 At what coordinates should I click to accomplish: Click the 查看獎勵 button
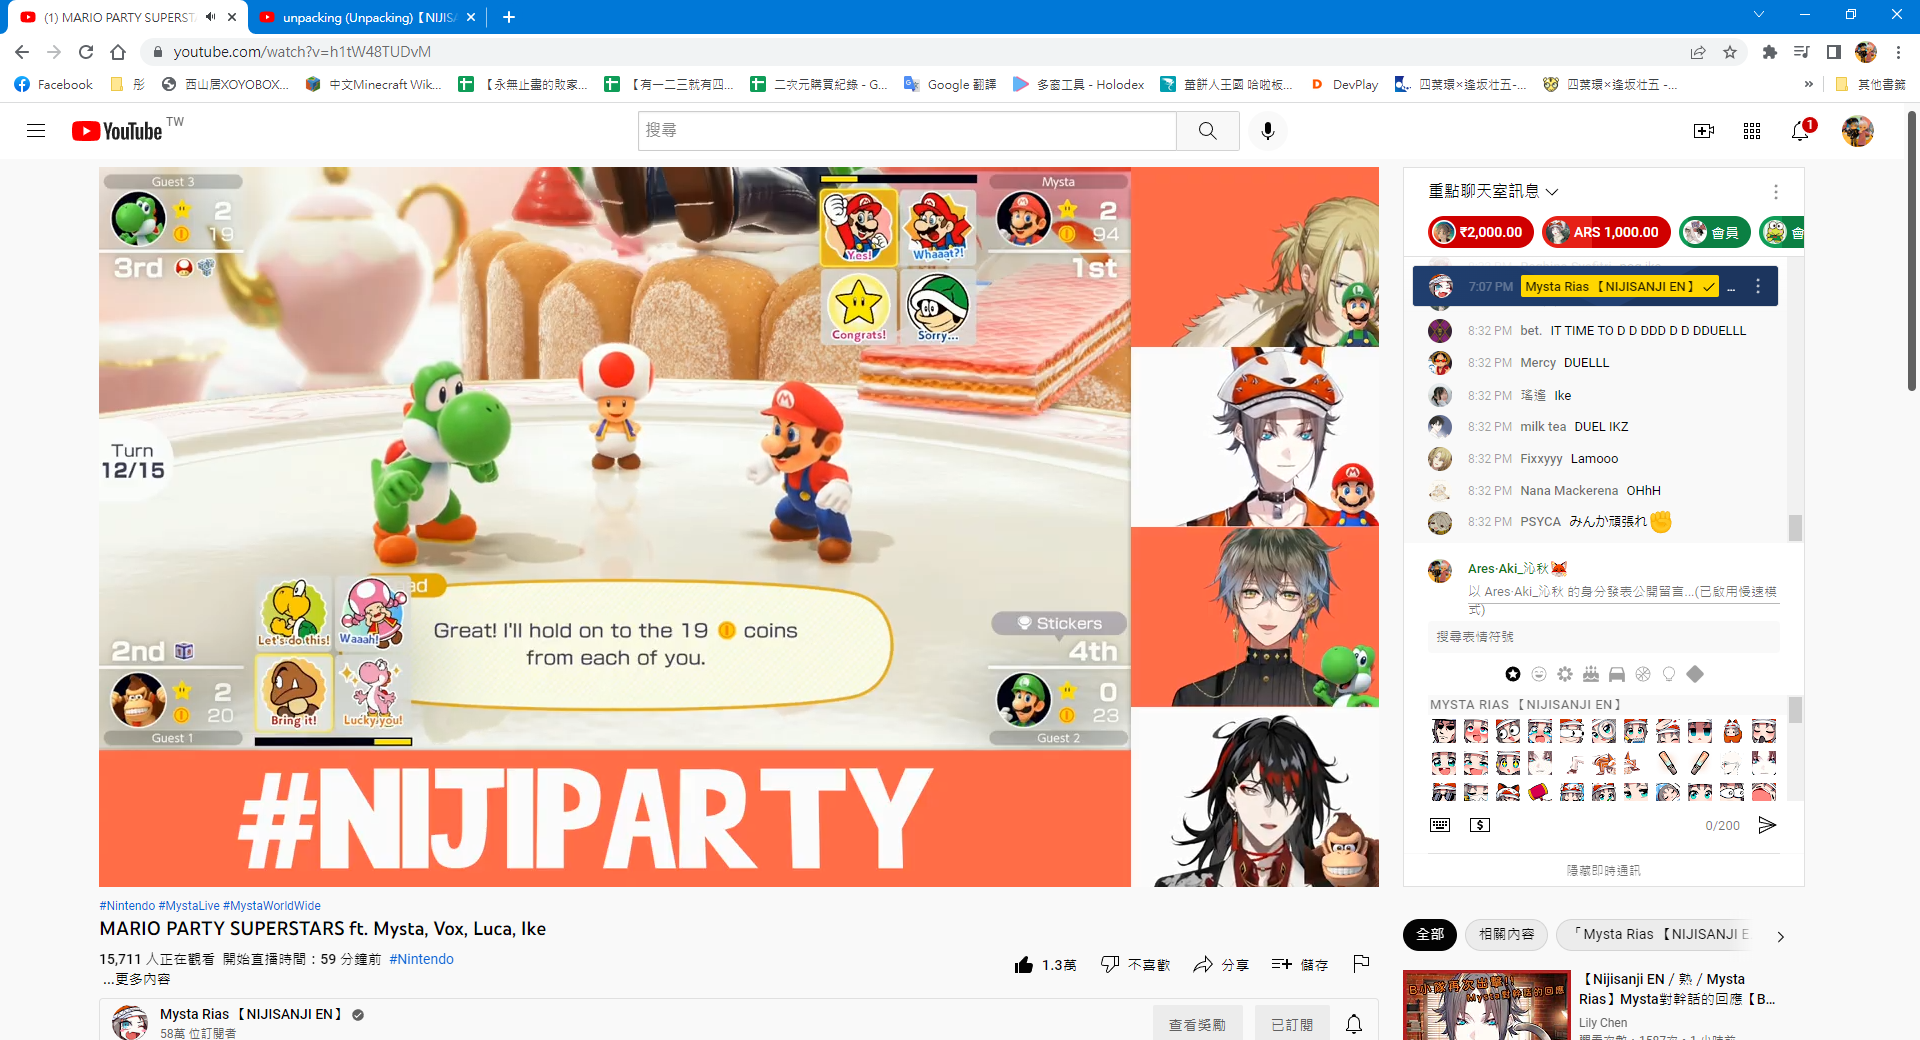1197,1025
